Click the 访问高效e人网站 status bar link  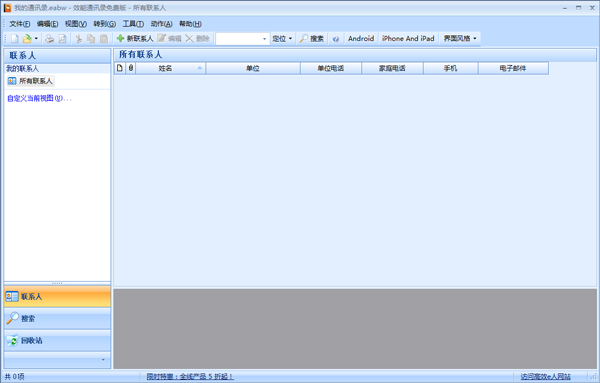[x=545, y=376]
